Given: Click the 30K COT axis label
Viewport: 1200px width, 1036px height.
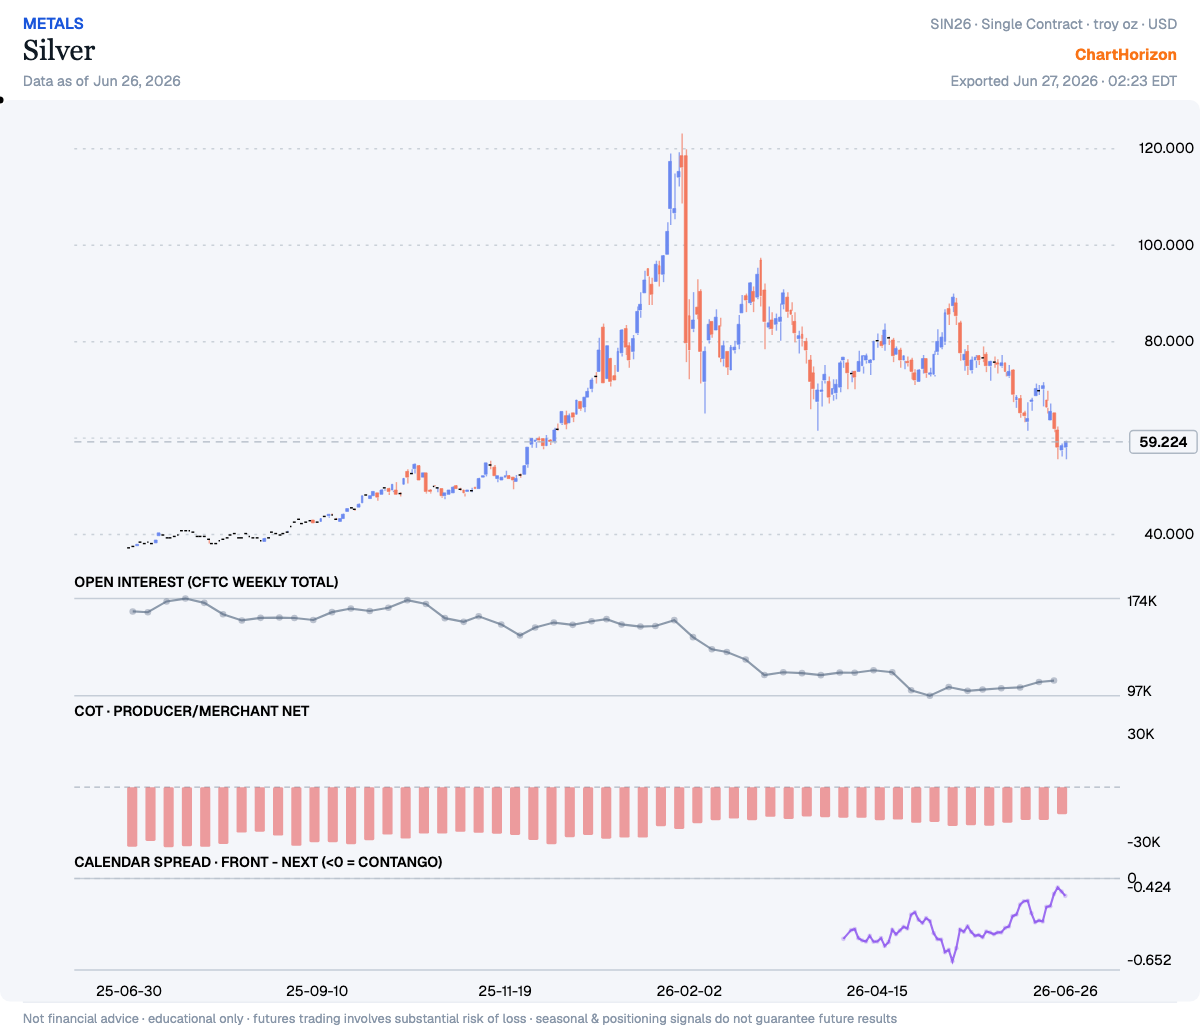Looking at the screenshot, I should click(x=1141, y=734).
